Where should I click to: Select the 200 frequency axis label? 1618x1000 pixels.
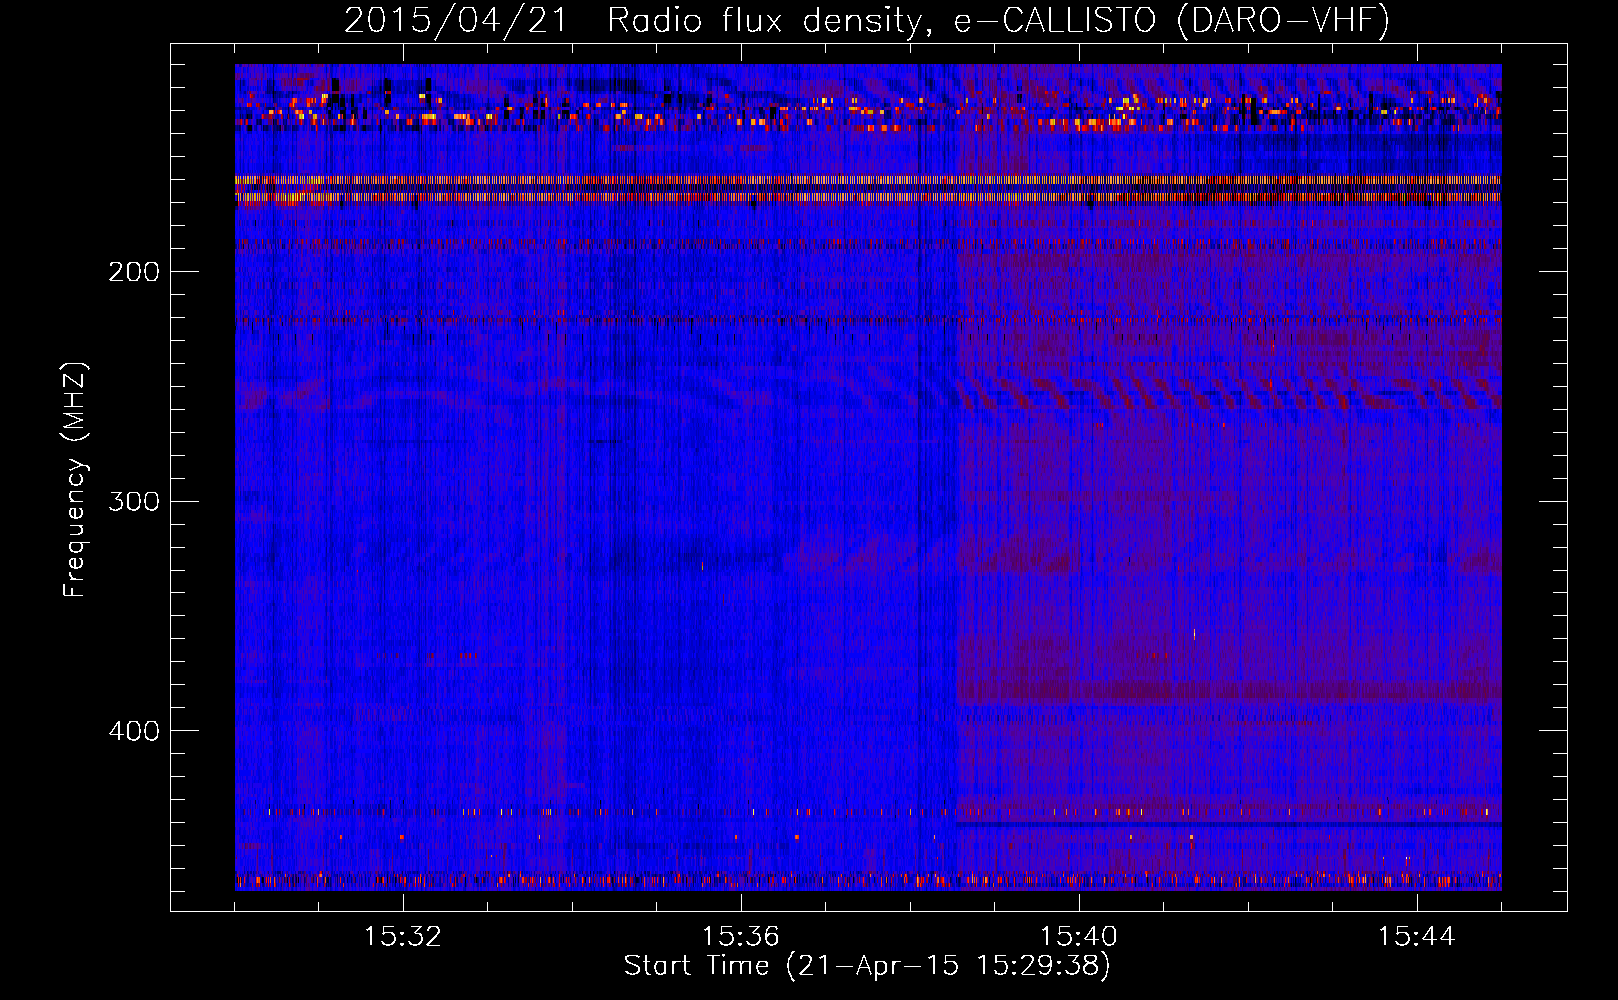click(x=134, y=271)
